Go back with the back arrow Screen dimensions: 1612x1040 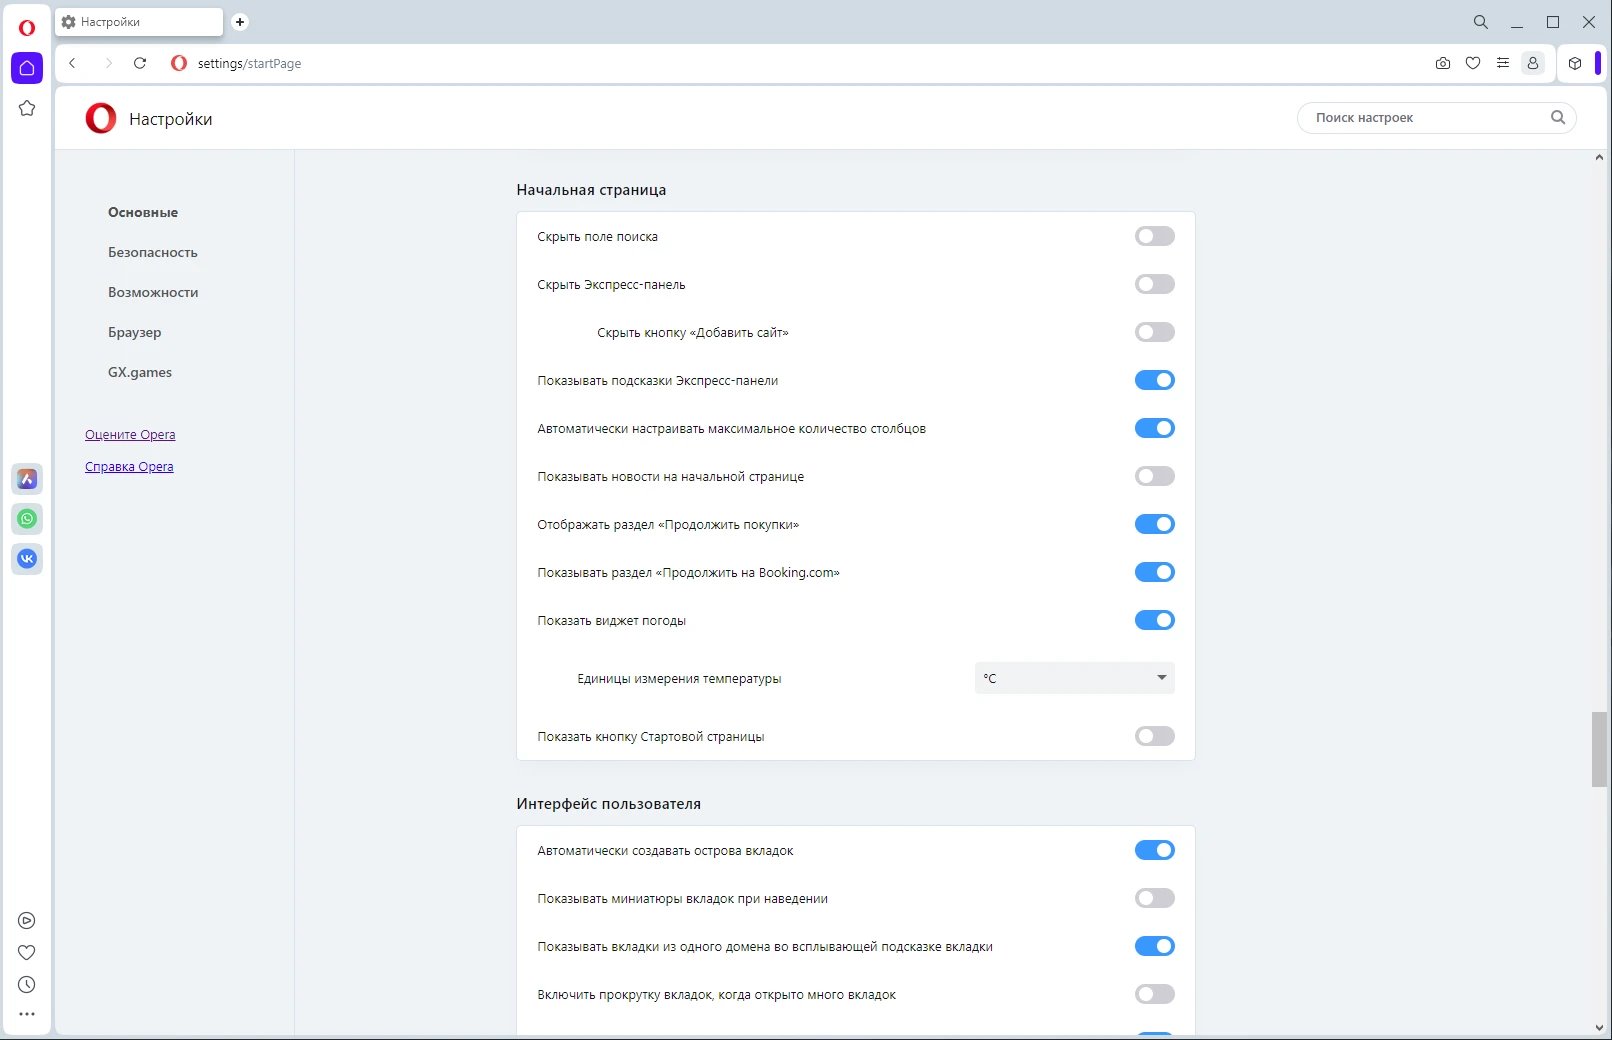(72, 63)
